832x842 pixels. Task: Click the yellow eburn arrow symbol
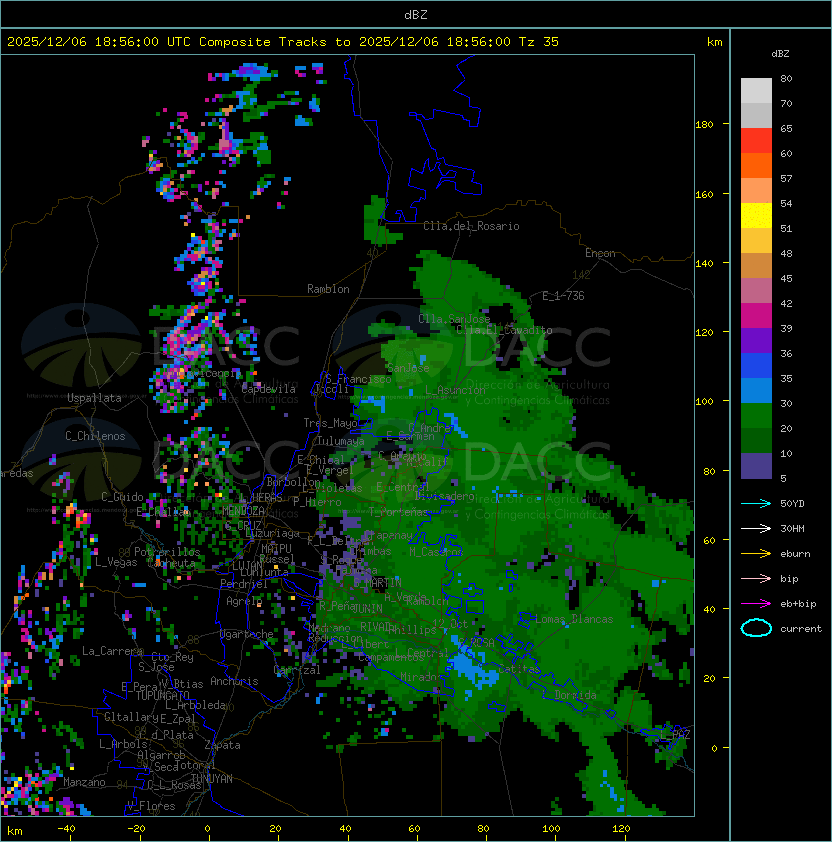pos(756,554)
